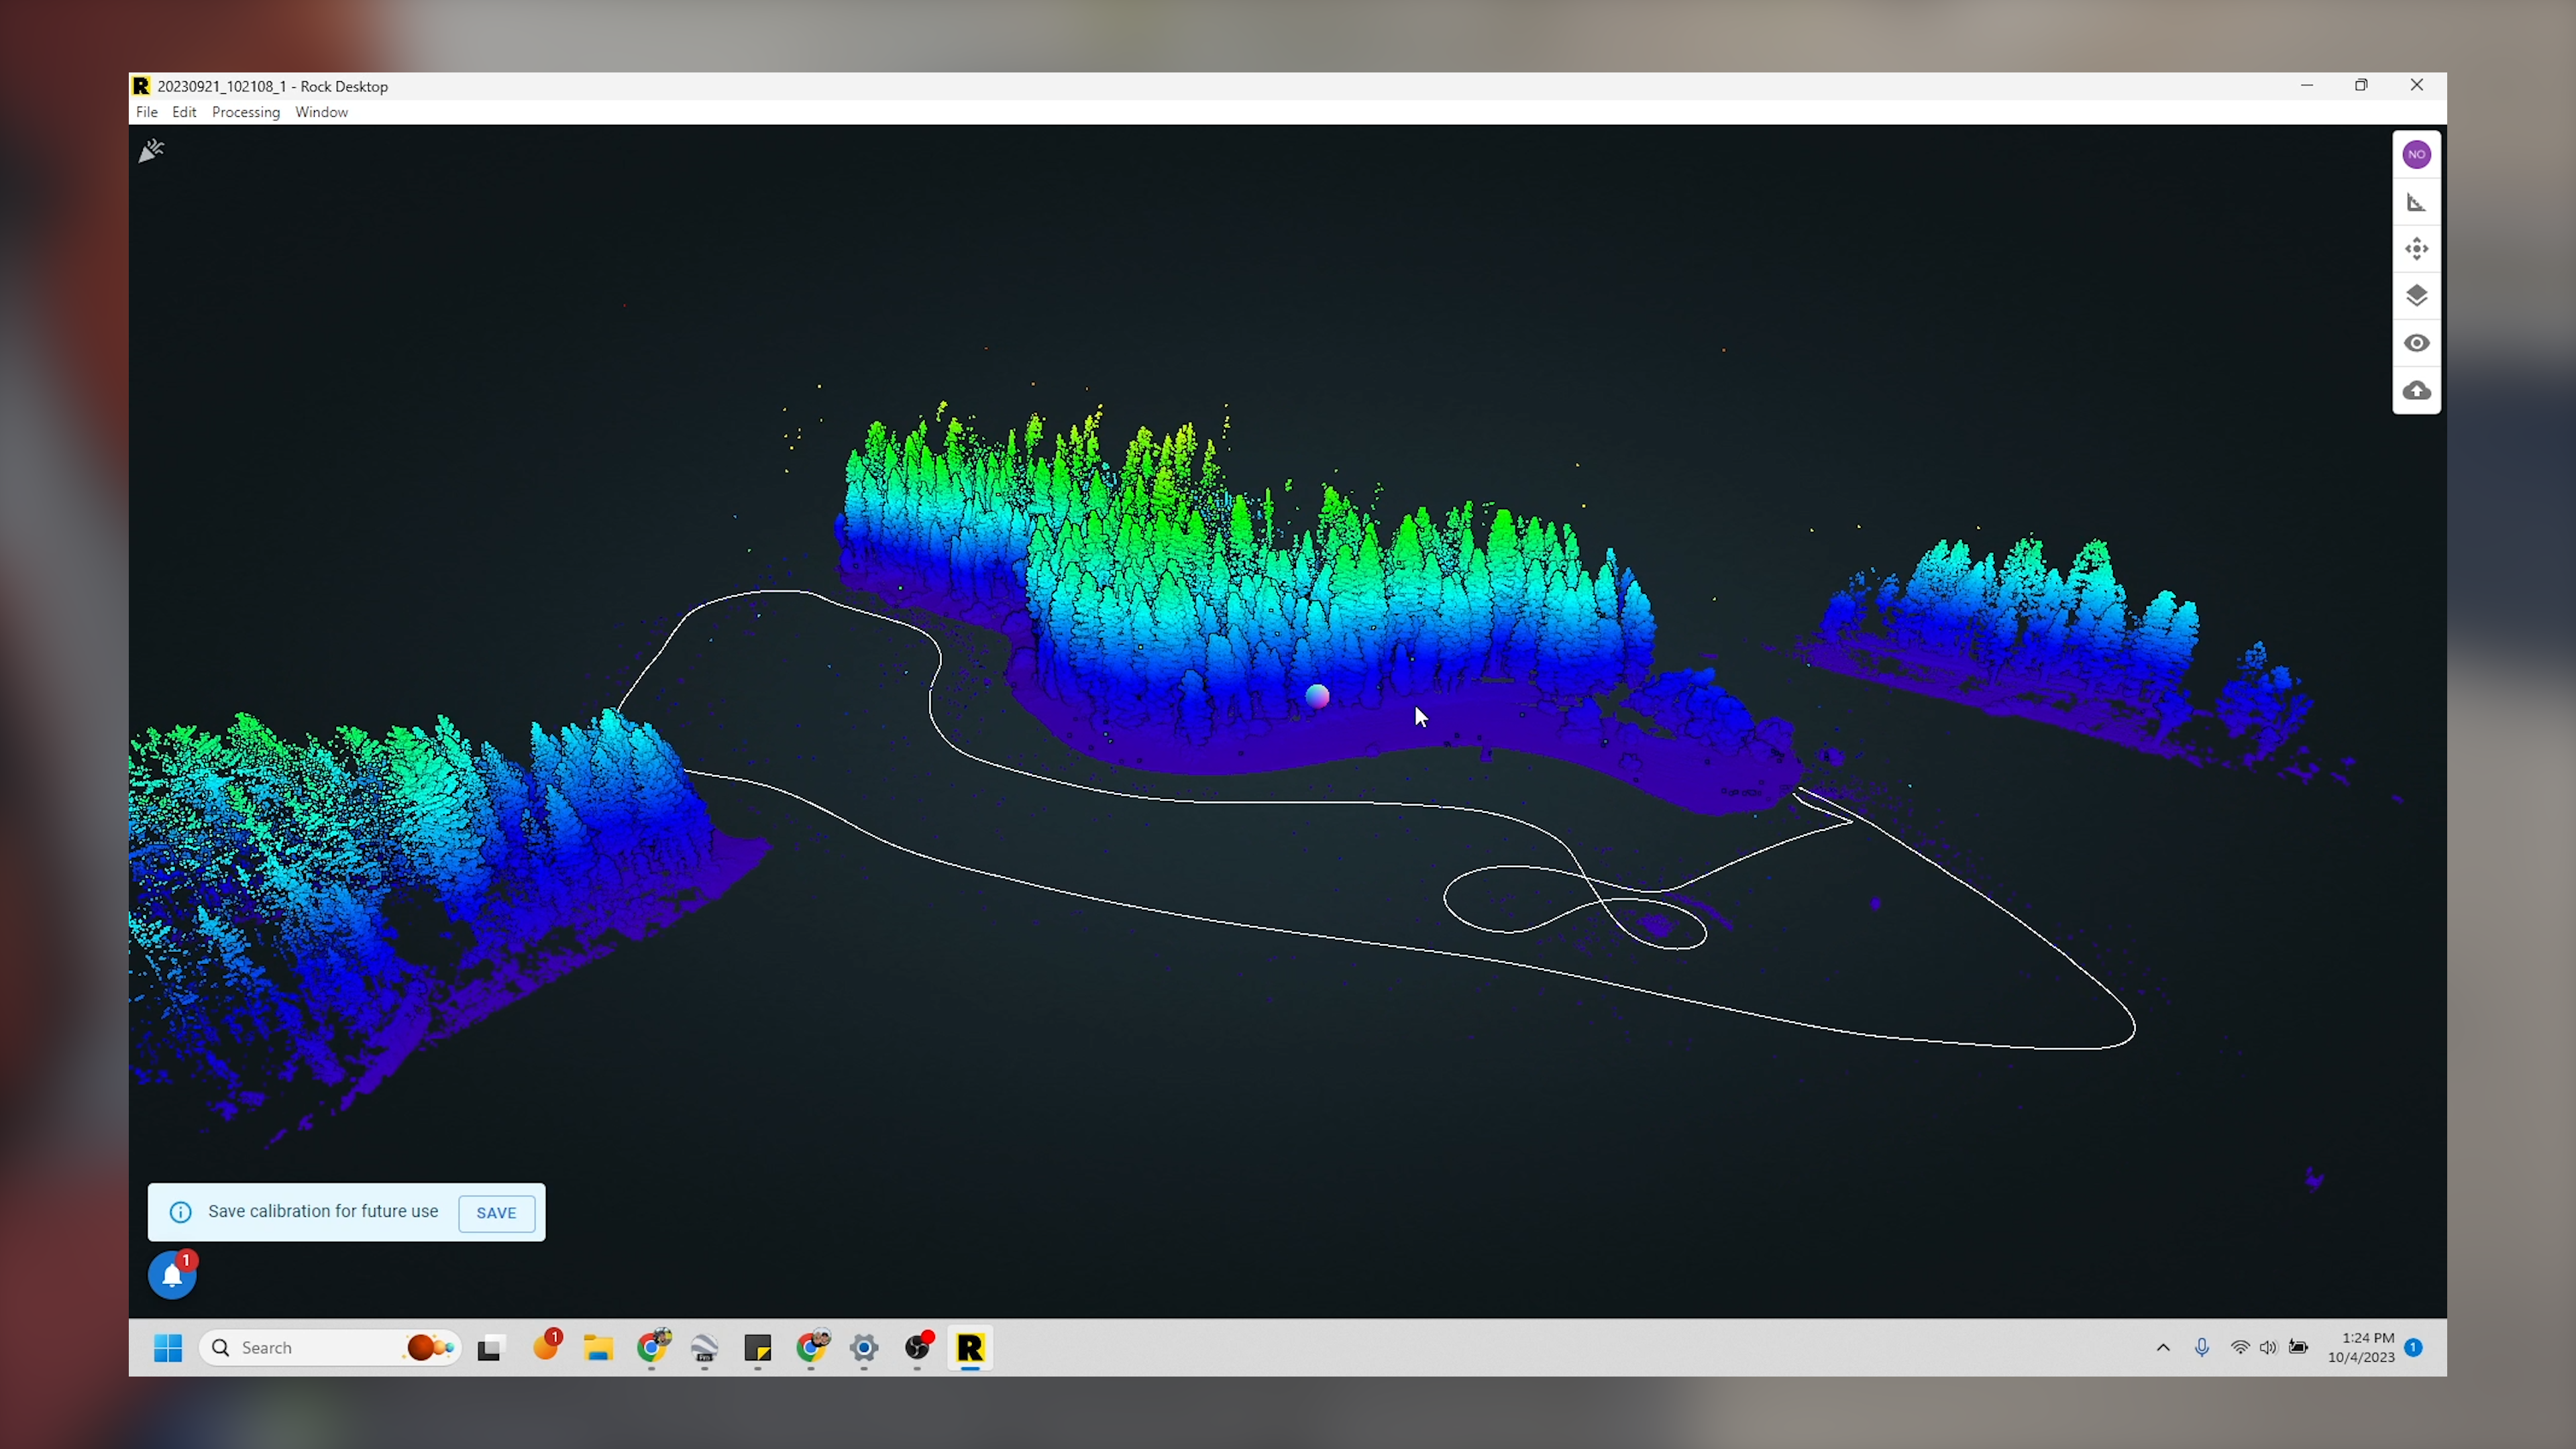
Task: Restore down the Rock Desktop window
Action: coord(2361,86)
